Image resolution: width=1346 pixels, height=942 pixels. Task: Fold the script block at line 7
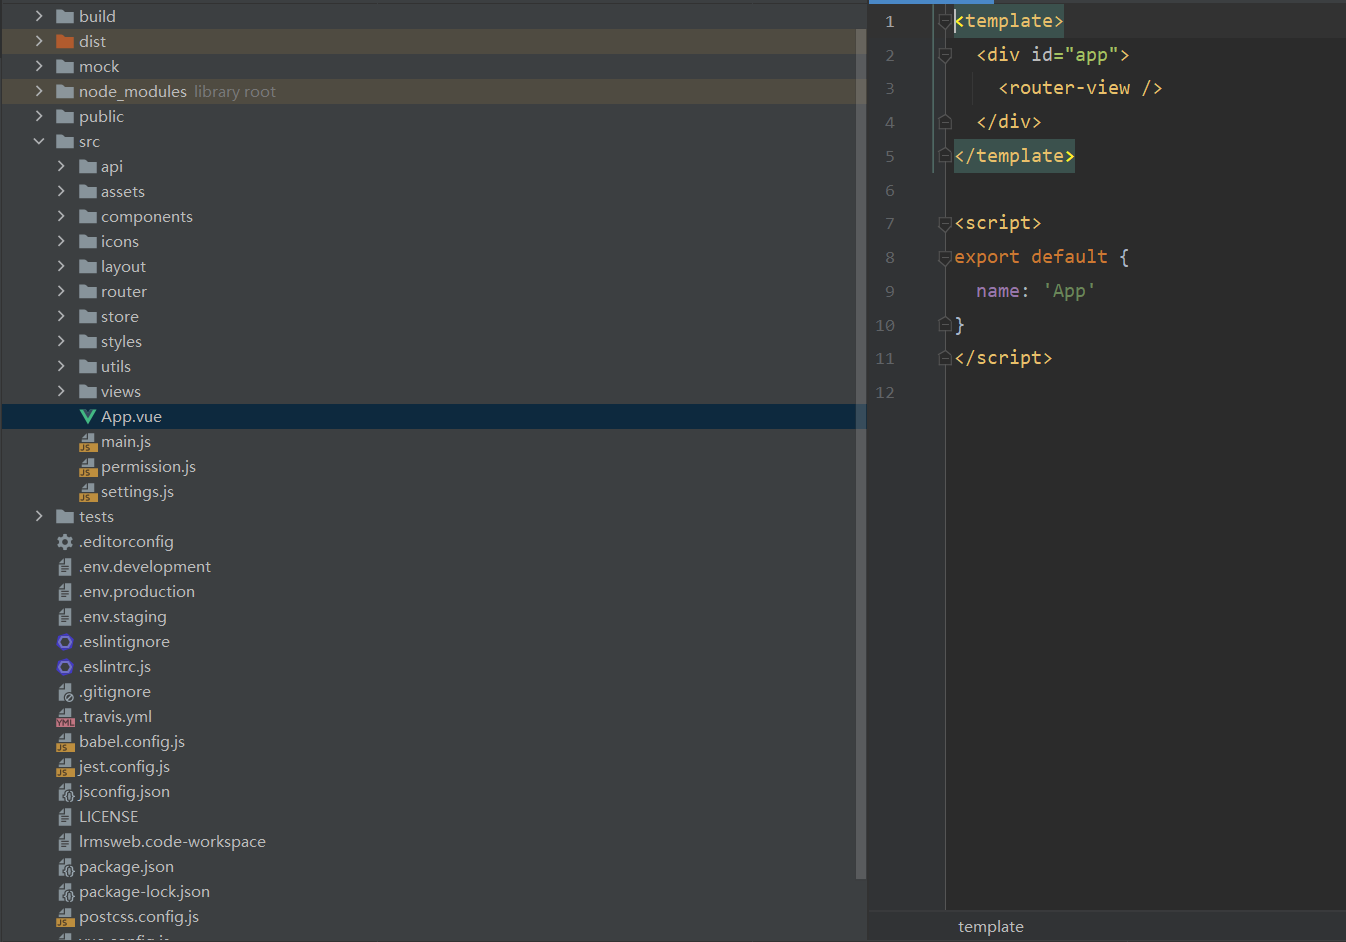tap(944, 223)
